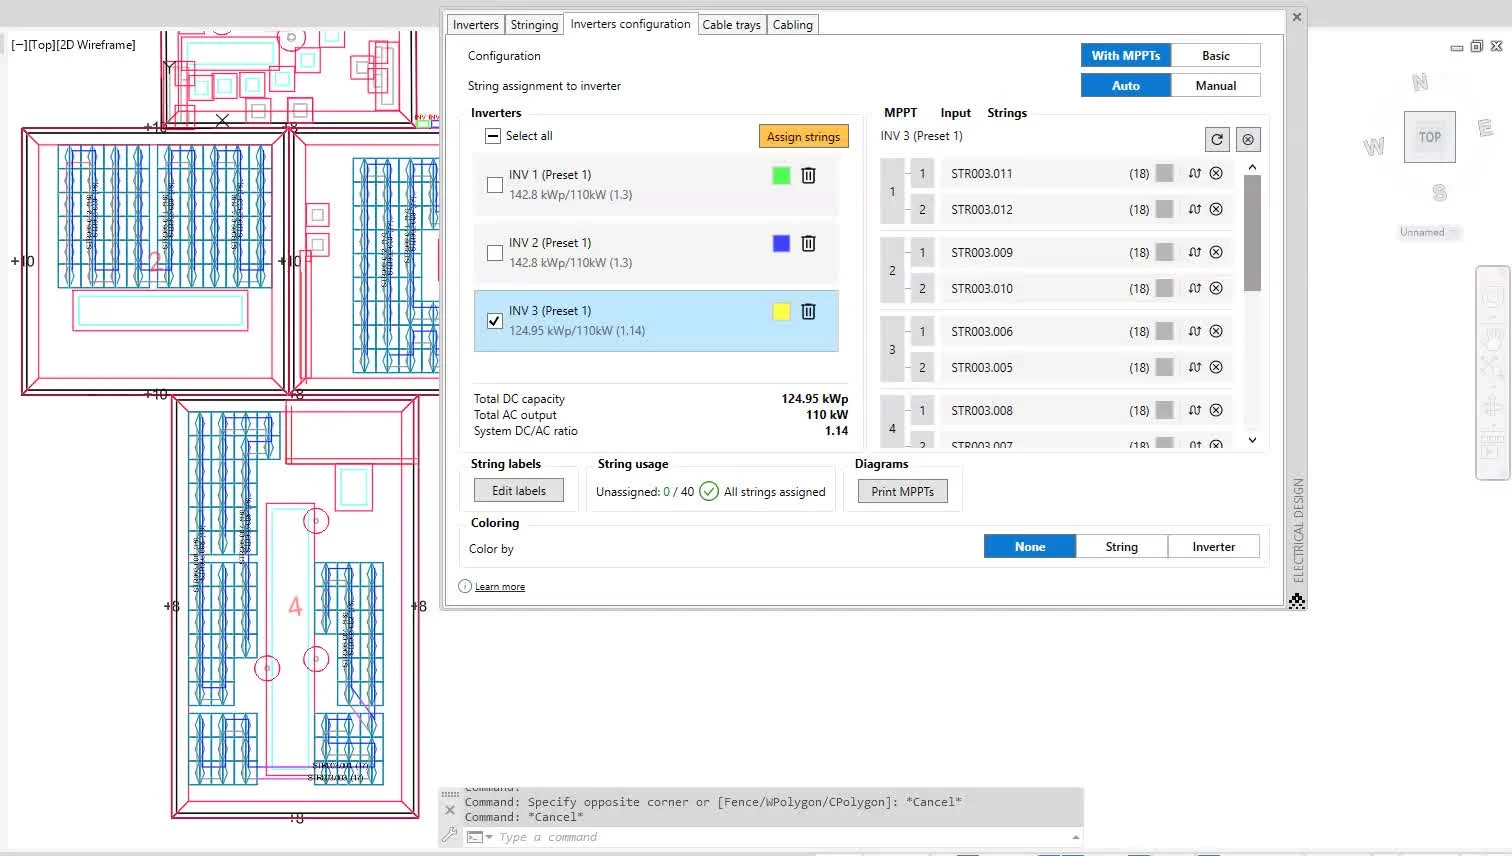The width and height of the screenshot is (1512, 856).
Task: Click the Assign strings button
Action: 803,137
